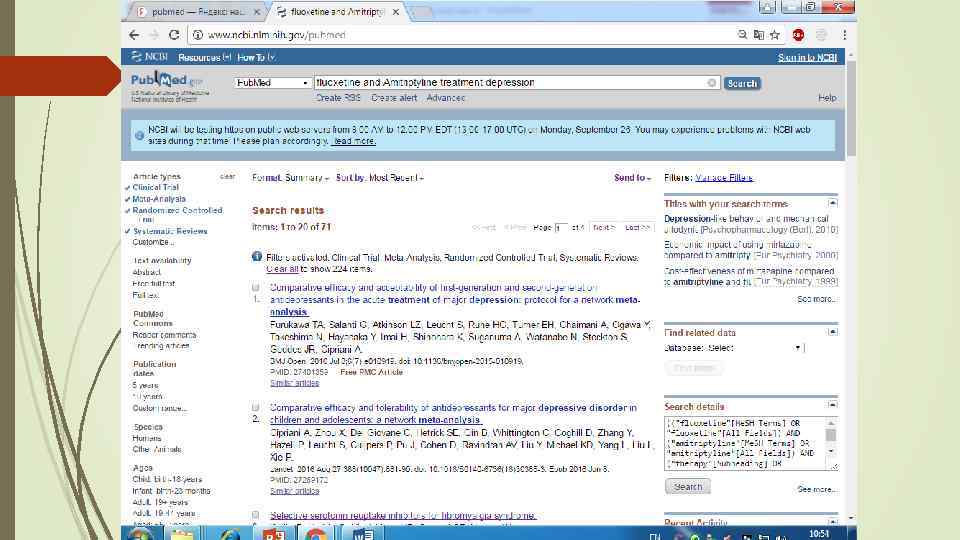Image resolution: width=960 pixels, height=540 pixels.
Task: Open the Windows Start button
Action: [140, 534]
